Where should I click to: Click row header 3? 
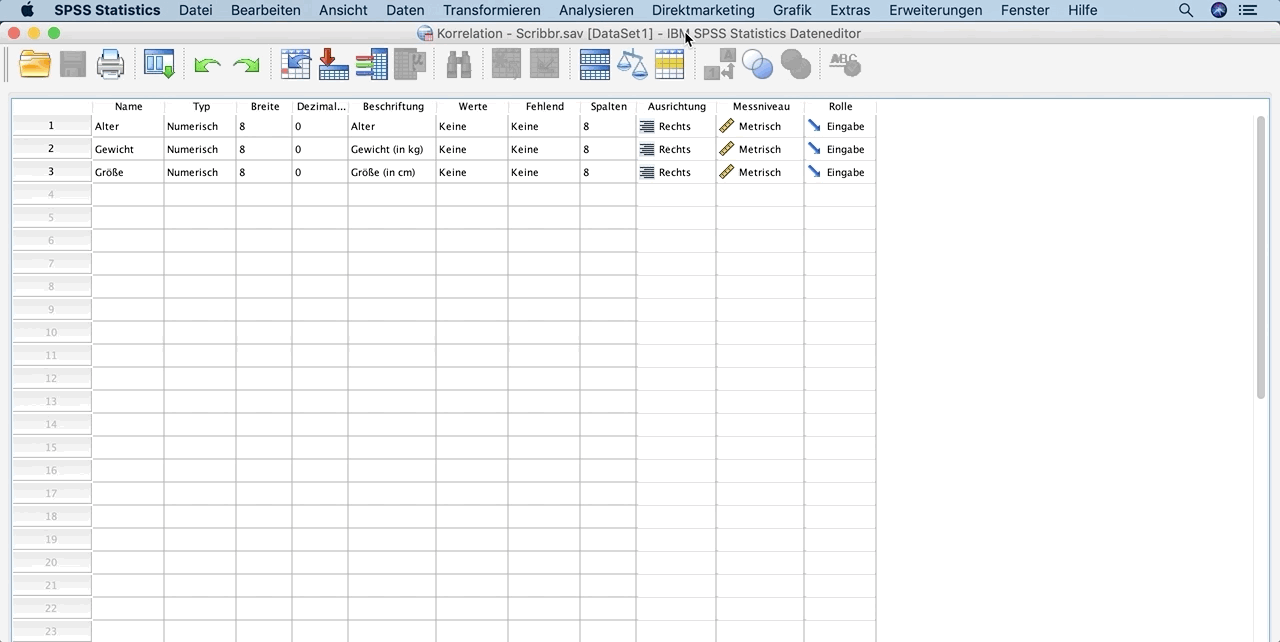point(52,173)
